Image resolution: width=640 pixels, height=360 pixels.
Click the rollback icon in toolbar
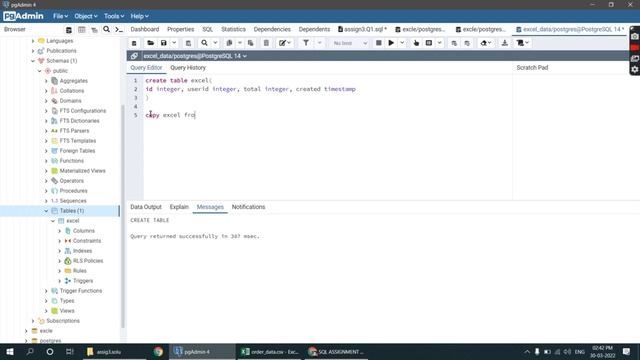click(467, 43)
